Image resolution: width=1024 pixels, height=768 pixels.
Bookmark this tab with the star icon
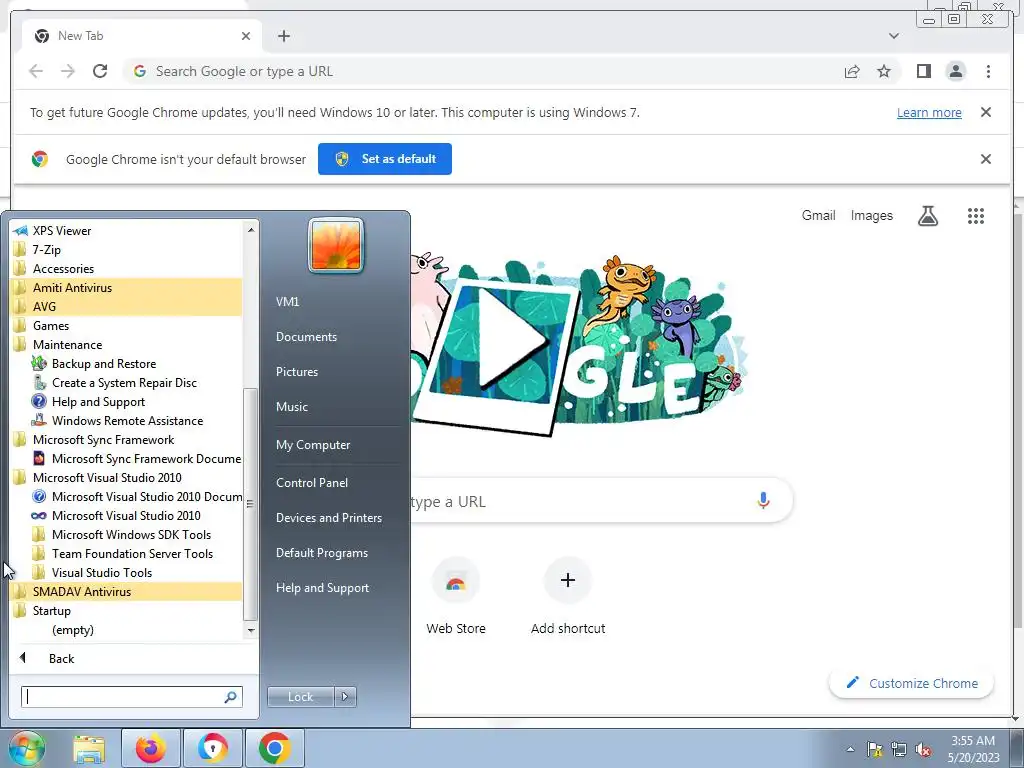pyautogui.click(x=884, y=71)
